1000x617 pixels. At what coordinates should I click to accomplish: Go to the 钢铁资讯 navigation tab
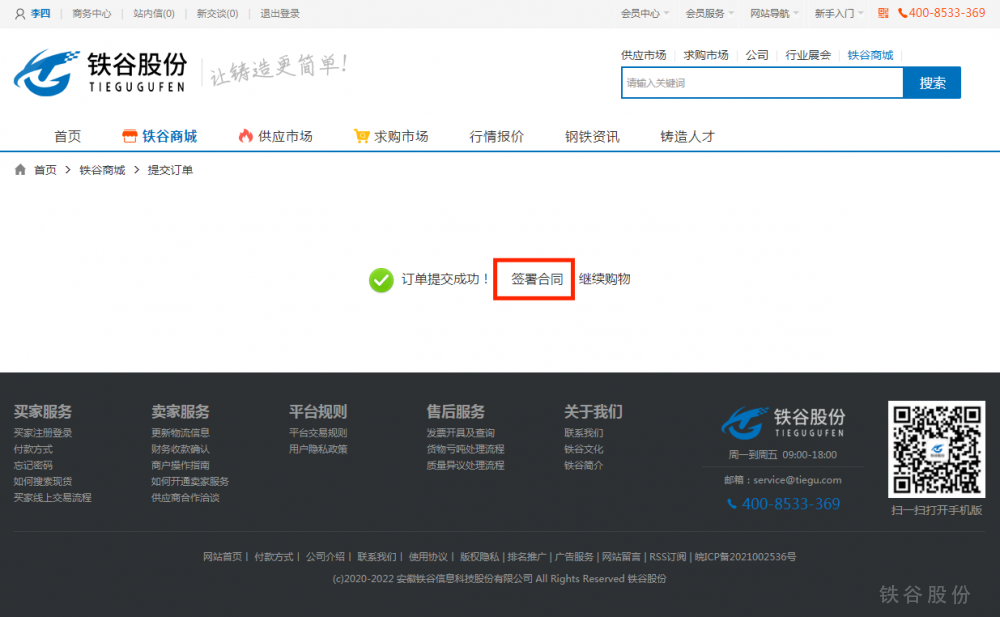point(592,136)
